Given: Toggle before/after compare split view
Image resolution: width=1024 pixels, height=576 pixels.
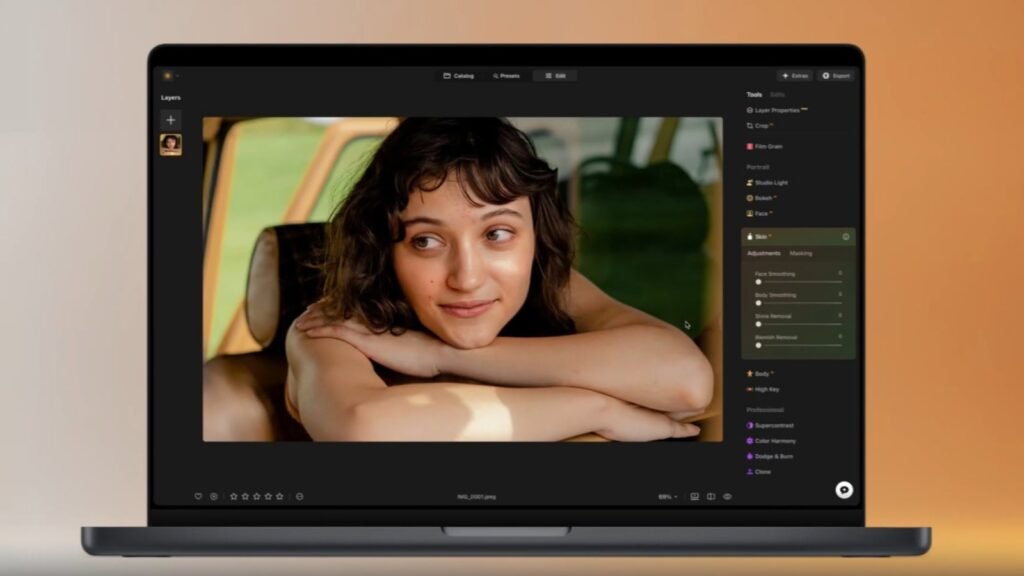Looking at the screenshot, I should click(x=711, y=496).
